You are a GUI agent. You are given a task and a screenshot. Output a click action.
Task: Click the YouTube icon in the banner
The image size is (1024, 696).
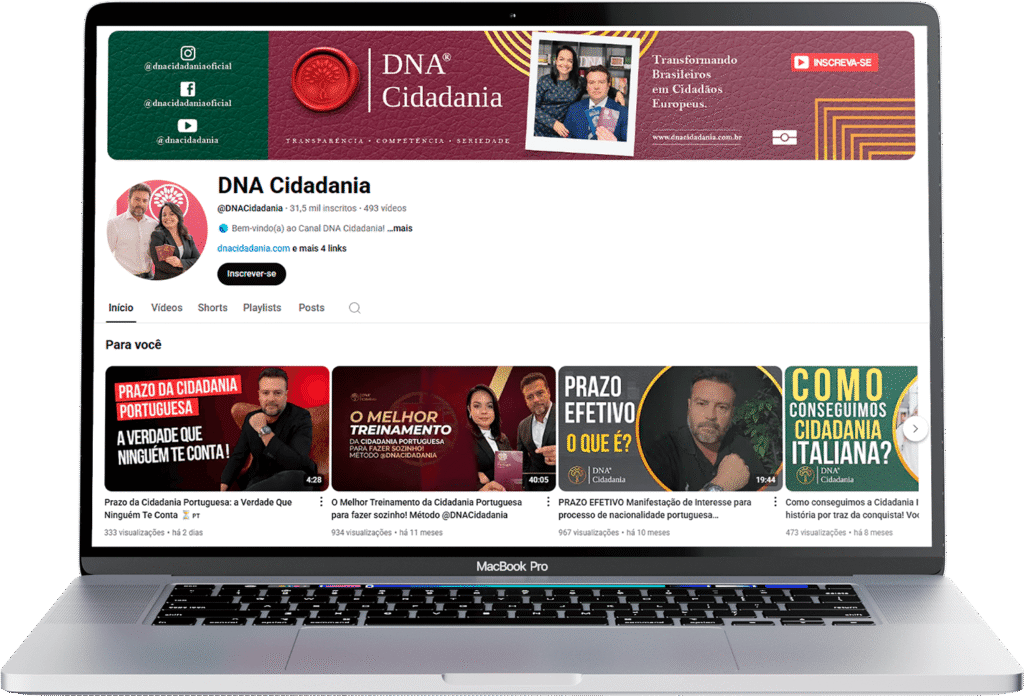click(x=187, y=125)
